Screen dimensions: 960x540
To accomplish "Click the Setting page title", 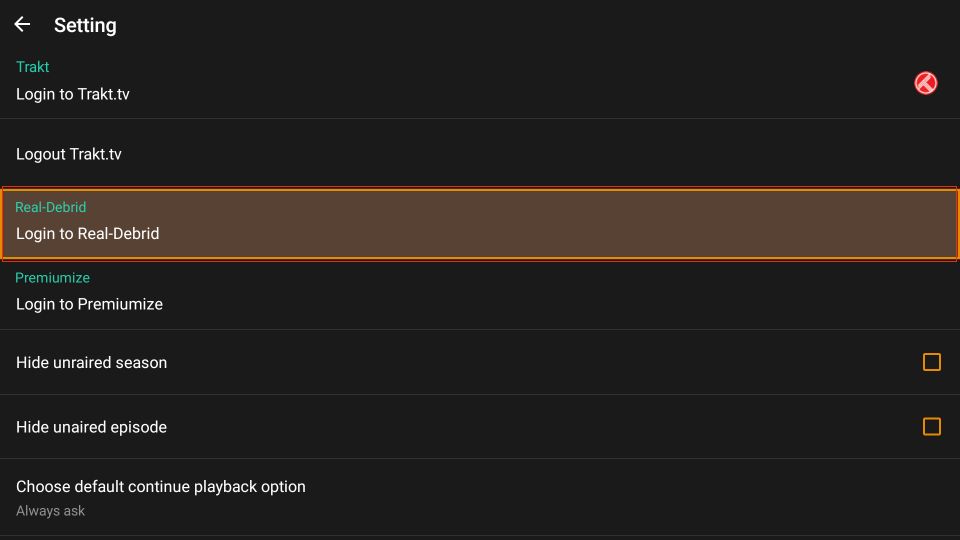I will [x=85, y=26].
